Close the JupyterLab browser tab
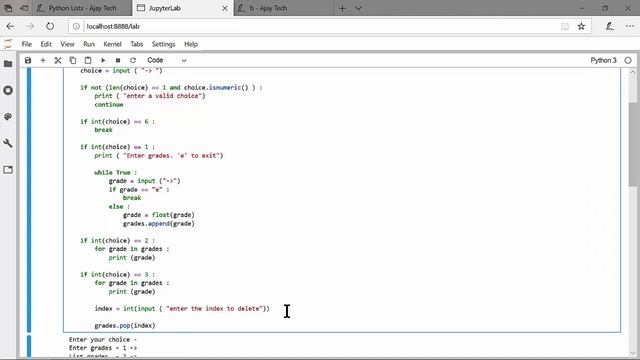640x360 pixels. point(225,8)
